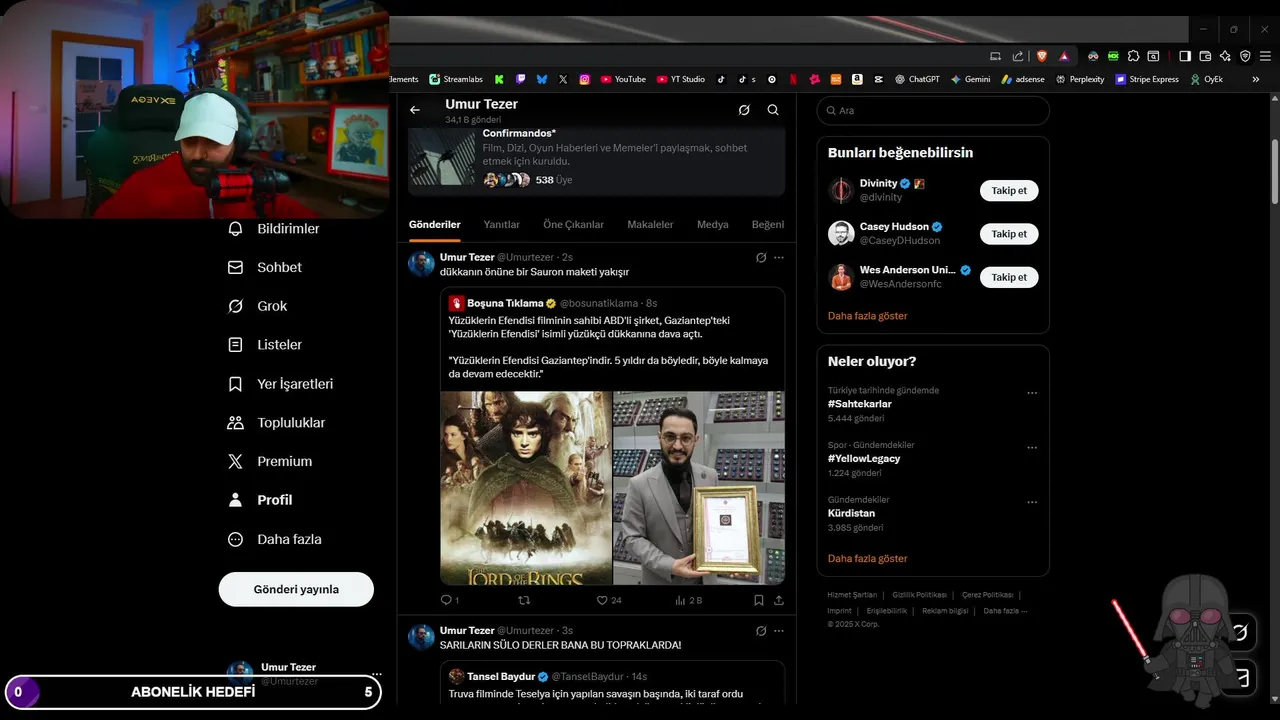Open Confirmandos* community card
This screenshot has width=1280, height=720.
pos(596,160)
